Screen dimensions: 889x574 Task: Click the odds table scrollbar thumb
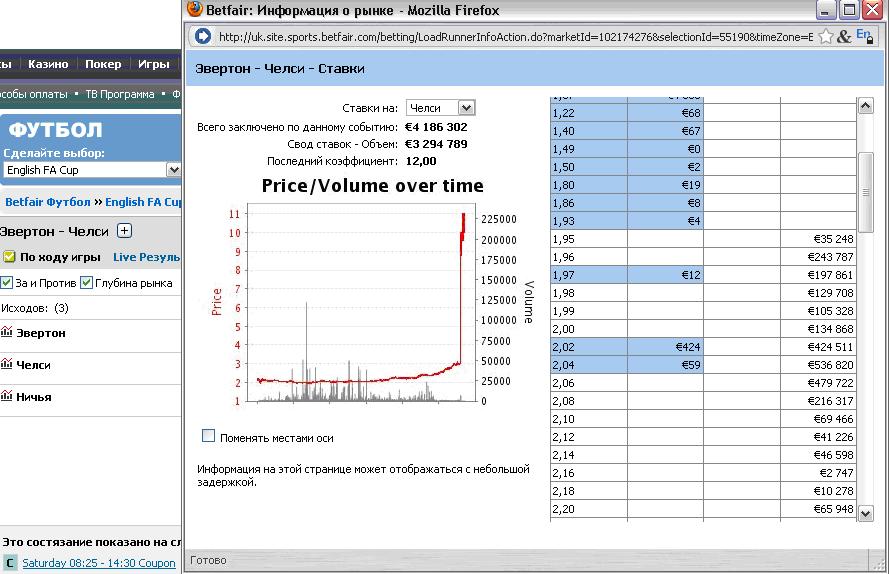pyautogui.click(x=865, y=192)
